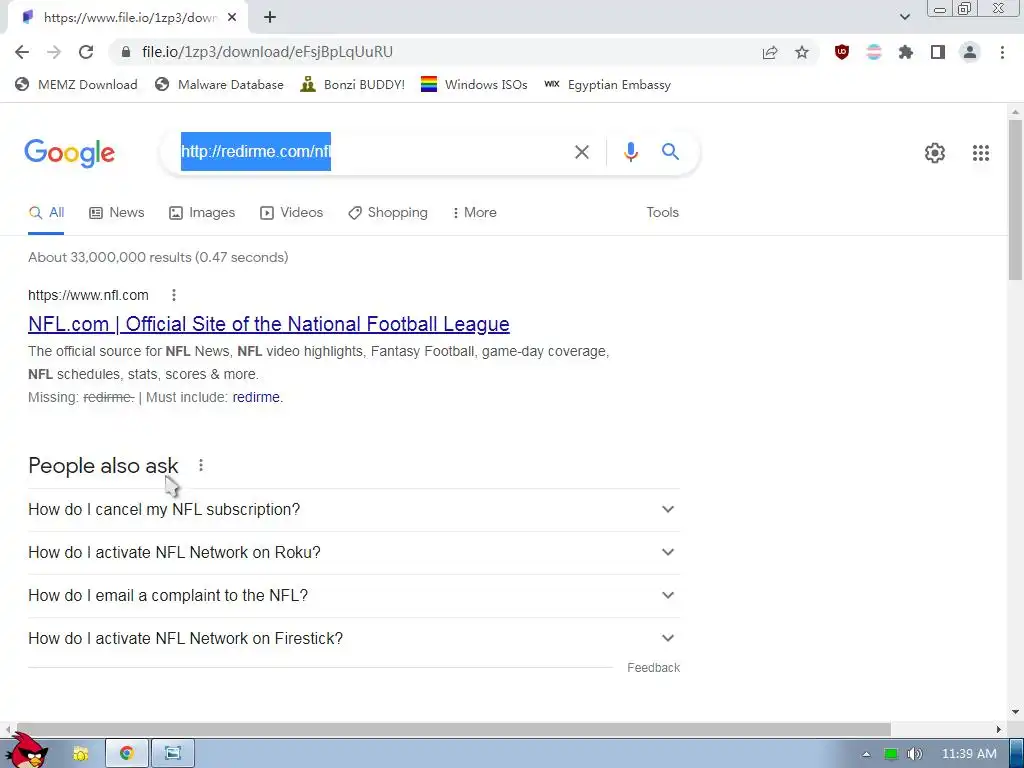Open the volume speaker tray icon
Screen dimensions: 1024x768
click(915, 754)
